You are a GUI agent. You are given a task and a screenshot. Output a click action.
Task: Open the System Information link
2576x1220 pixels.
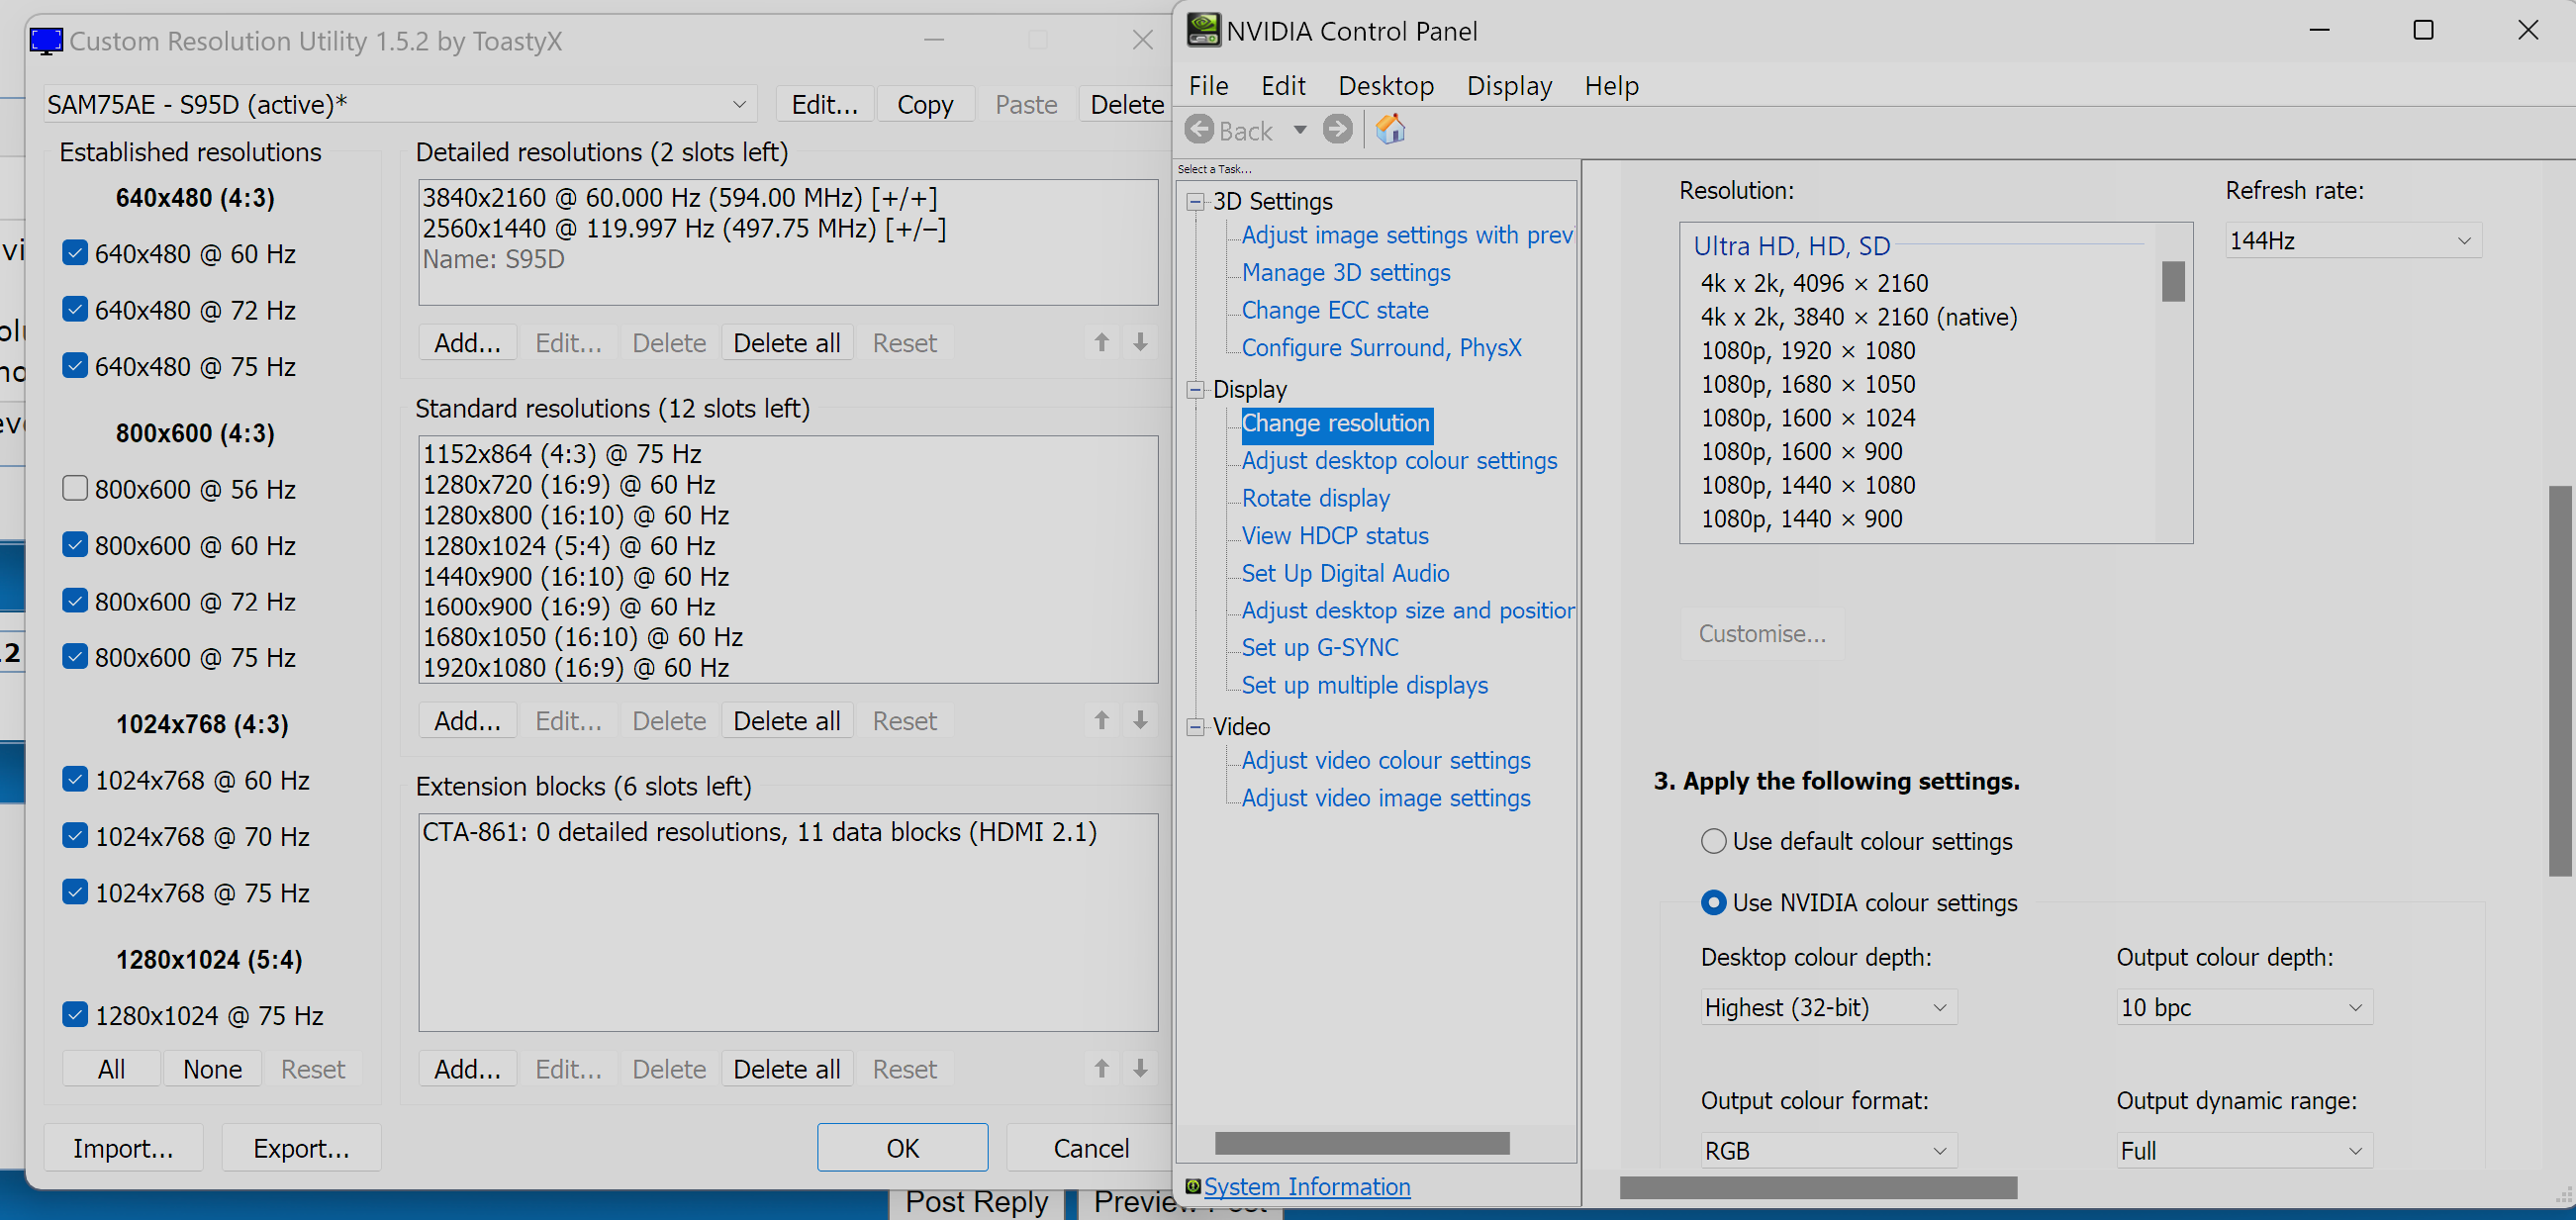point(1306,1187)
